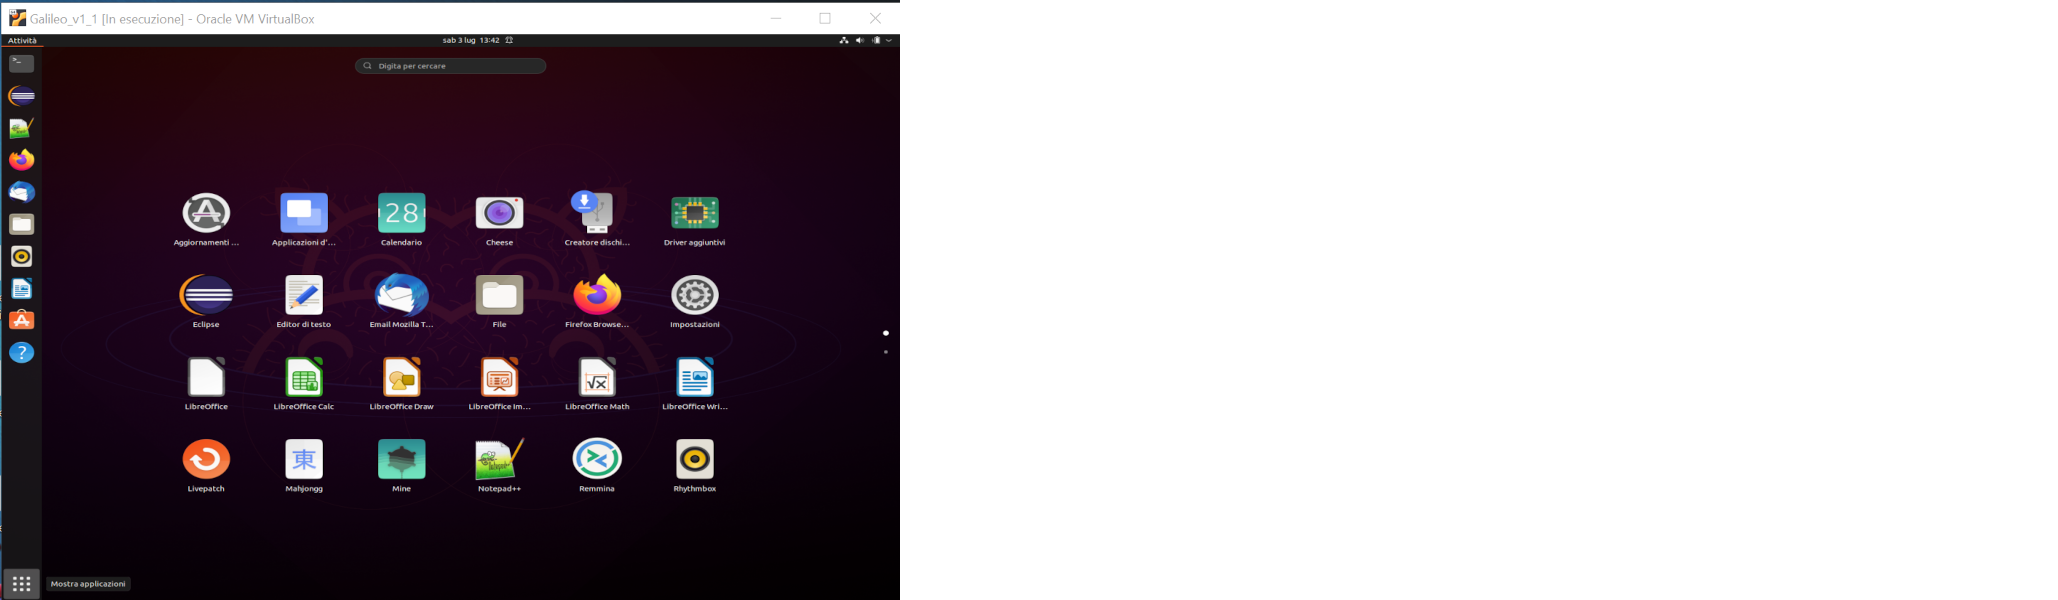The height and width of the screenshot is (600, 2058).
Task: Click Thunderbird icon in the dock
Action: tap(22, 192)
